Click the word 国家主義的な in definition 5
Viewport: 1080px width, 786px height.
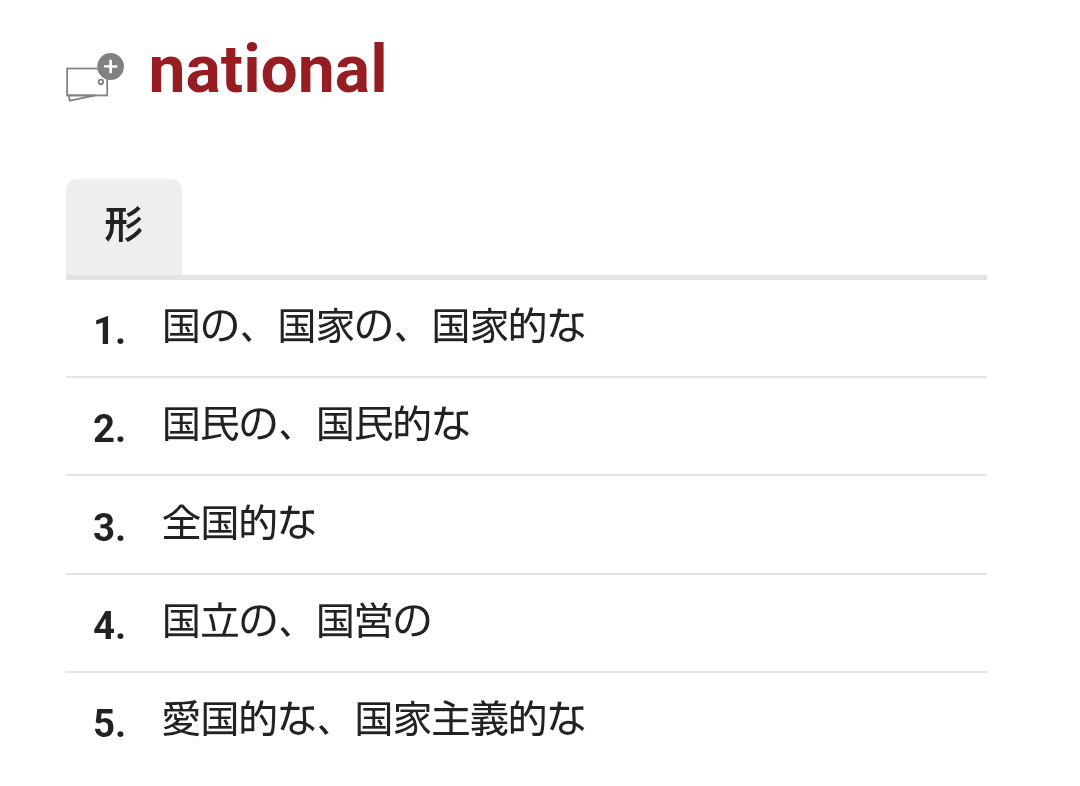[x=470, y=718]
